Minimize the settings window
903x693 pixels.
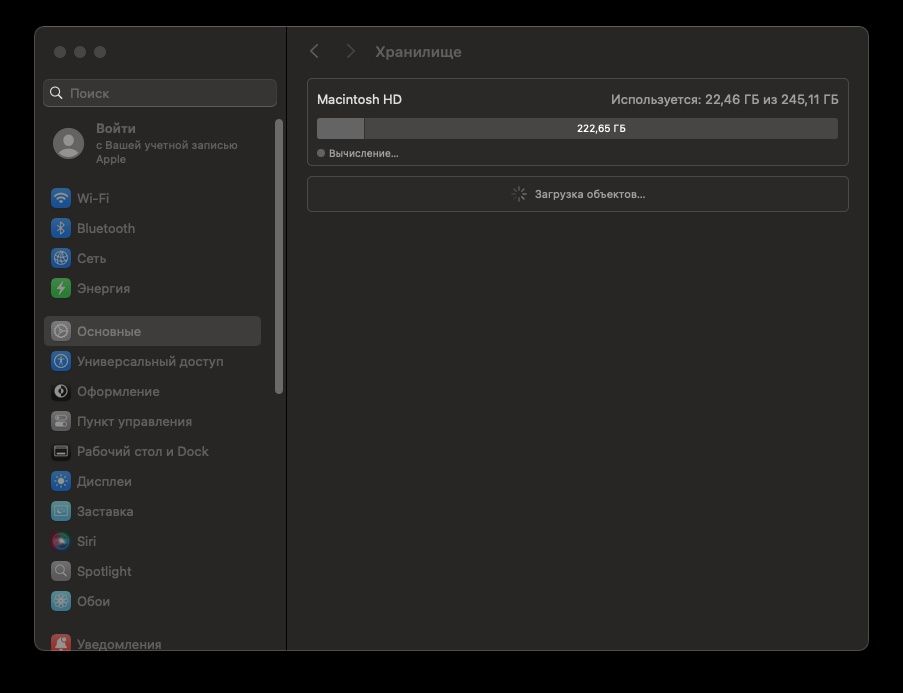(80, 52)
